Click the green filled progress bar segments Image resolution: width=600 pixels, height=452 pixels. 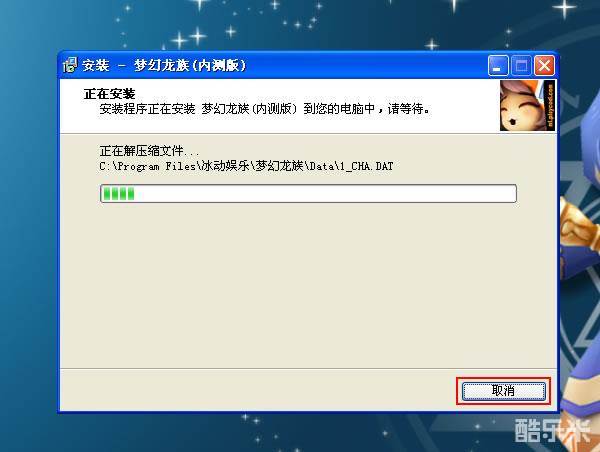click(119, 194)
